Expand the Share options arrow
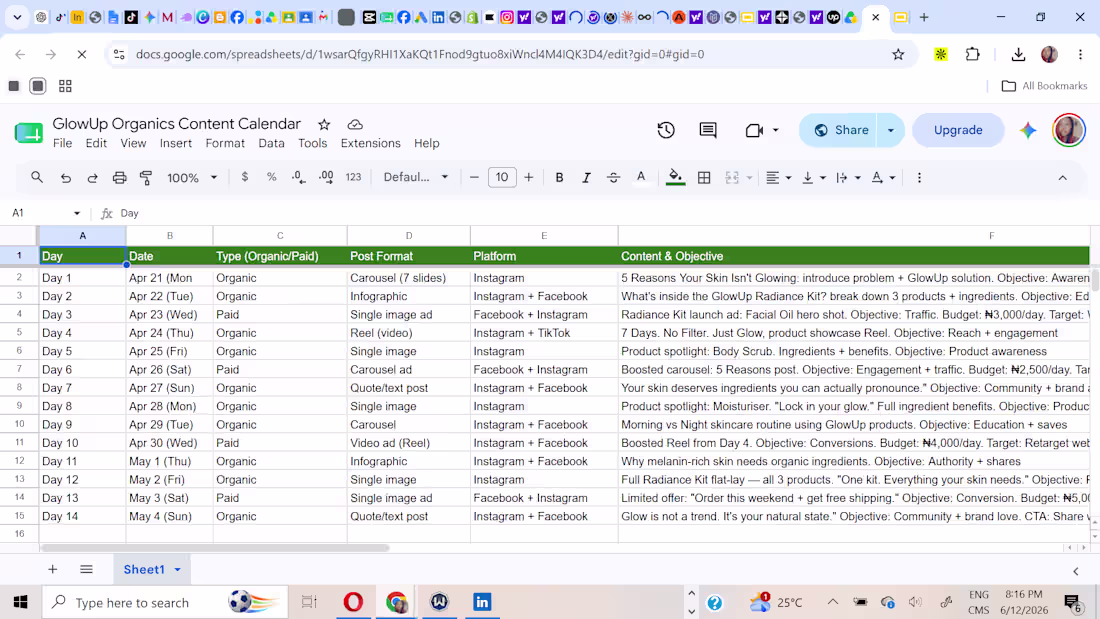This screenshot has height=619, width=1100. [x=891, y=130]
